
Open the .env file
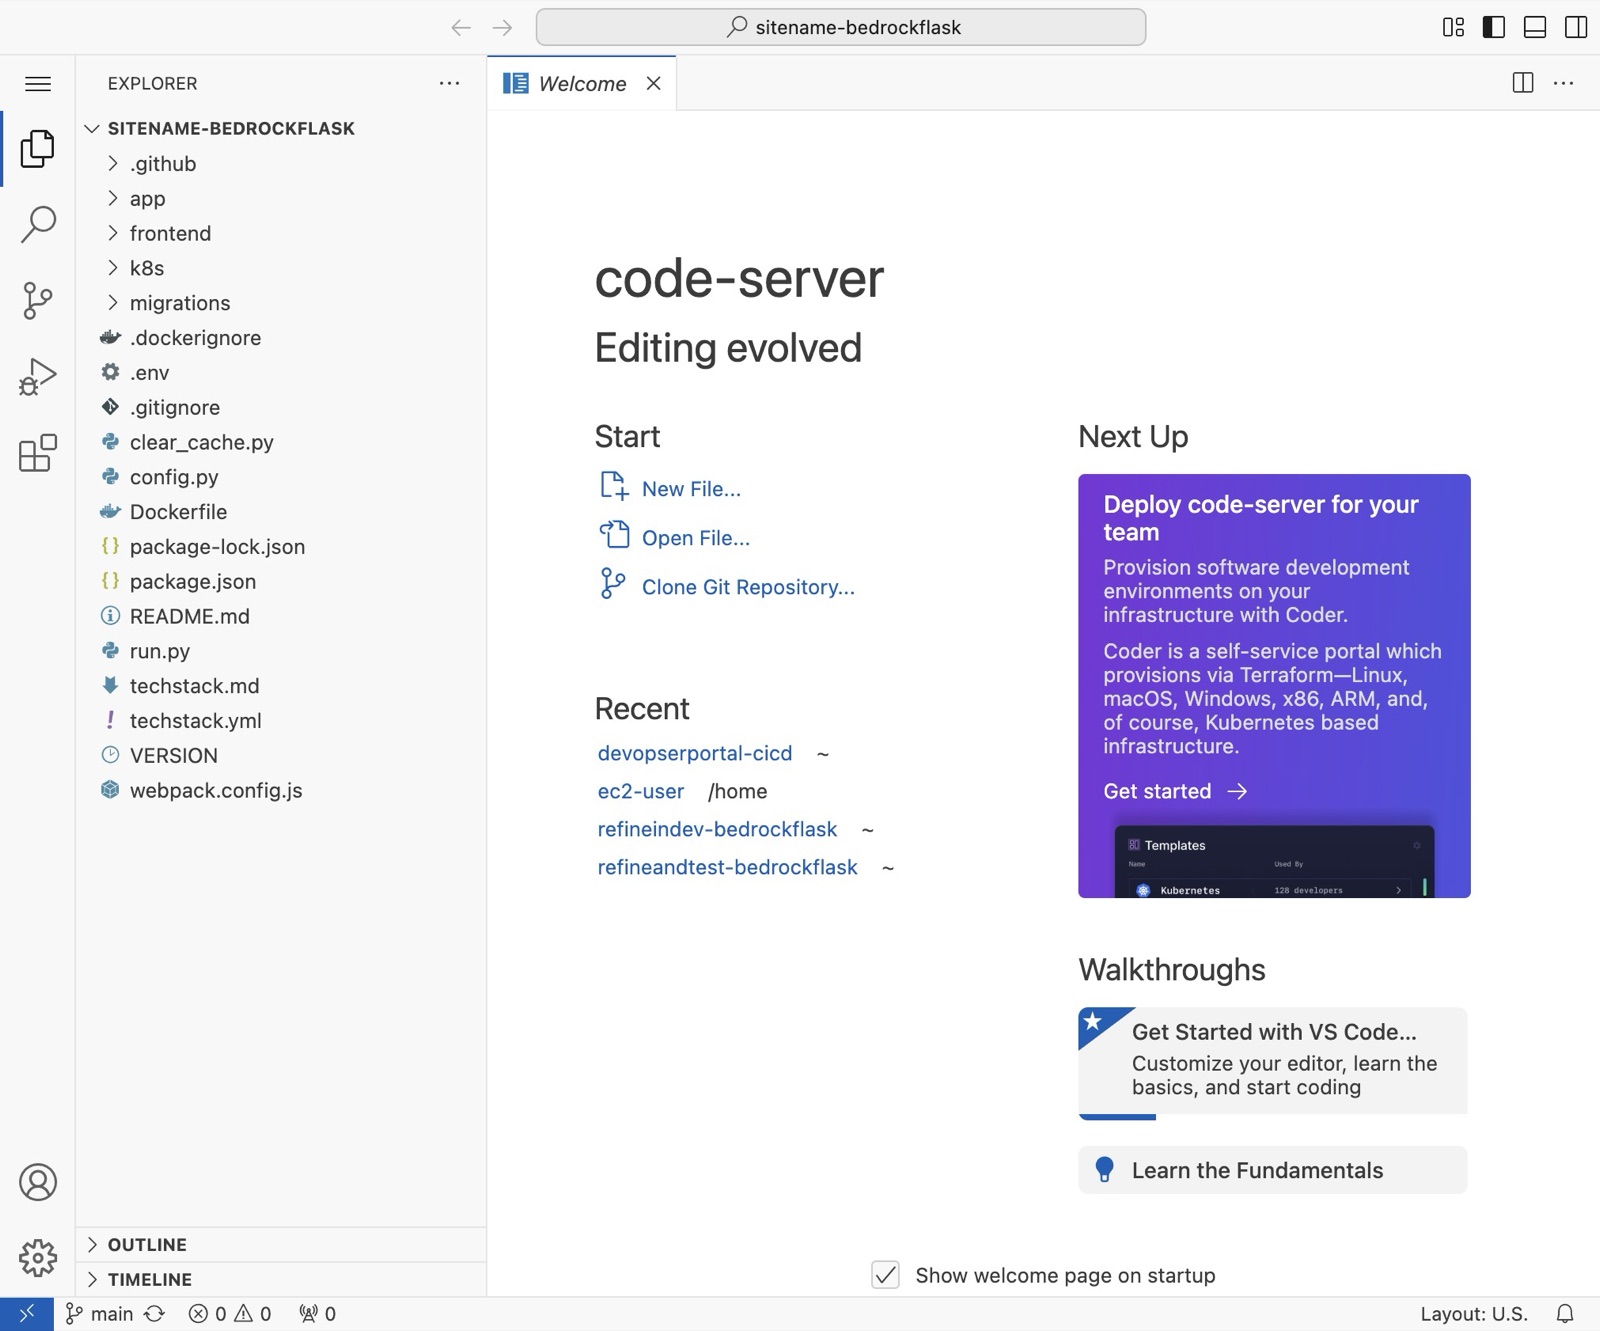point(280,373)
